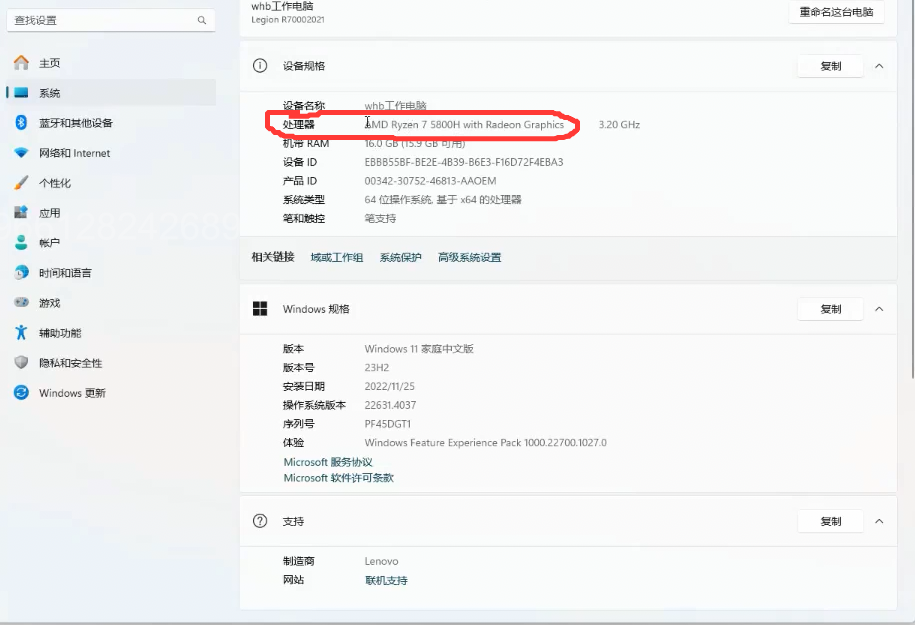
Task: Select 系统 in the sidebar
Action: point(111,93)
